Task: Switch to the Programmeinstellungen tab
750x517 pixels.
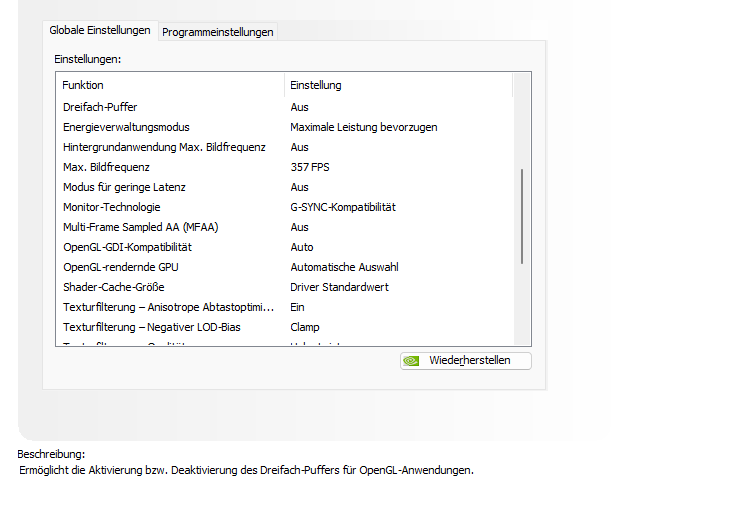Action: click(218, 32)
